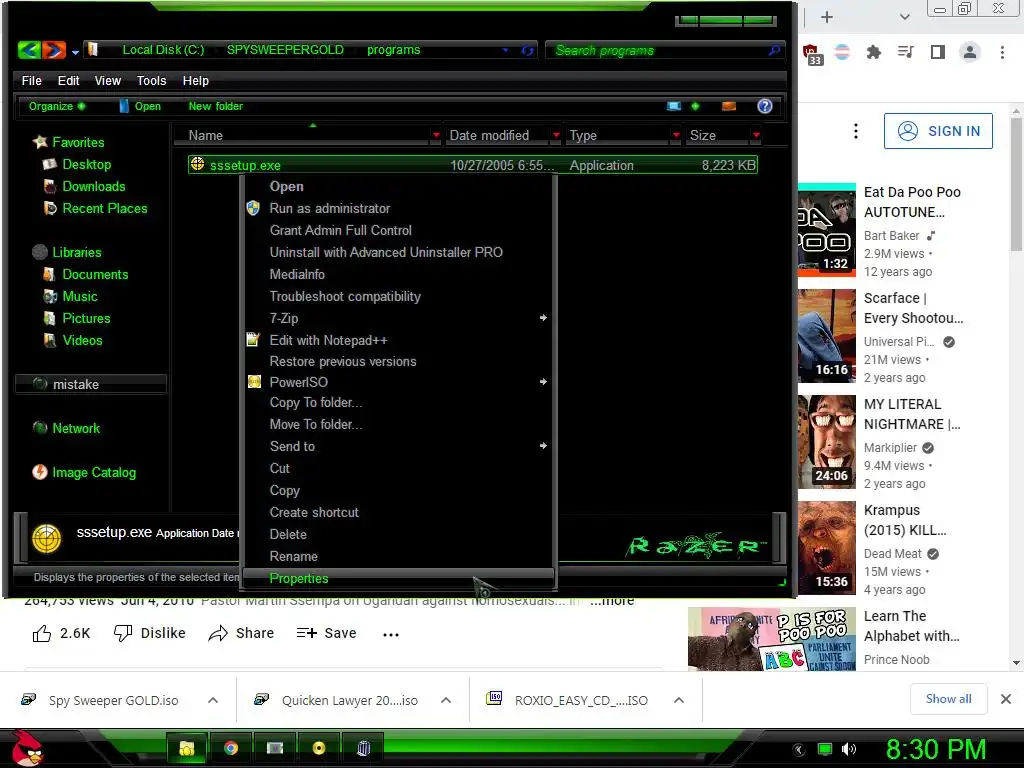Click the Chrome profile avatar icon
This screenshot has height=768, width=1024.
pyautogui.click(x=970, y=52)
